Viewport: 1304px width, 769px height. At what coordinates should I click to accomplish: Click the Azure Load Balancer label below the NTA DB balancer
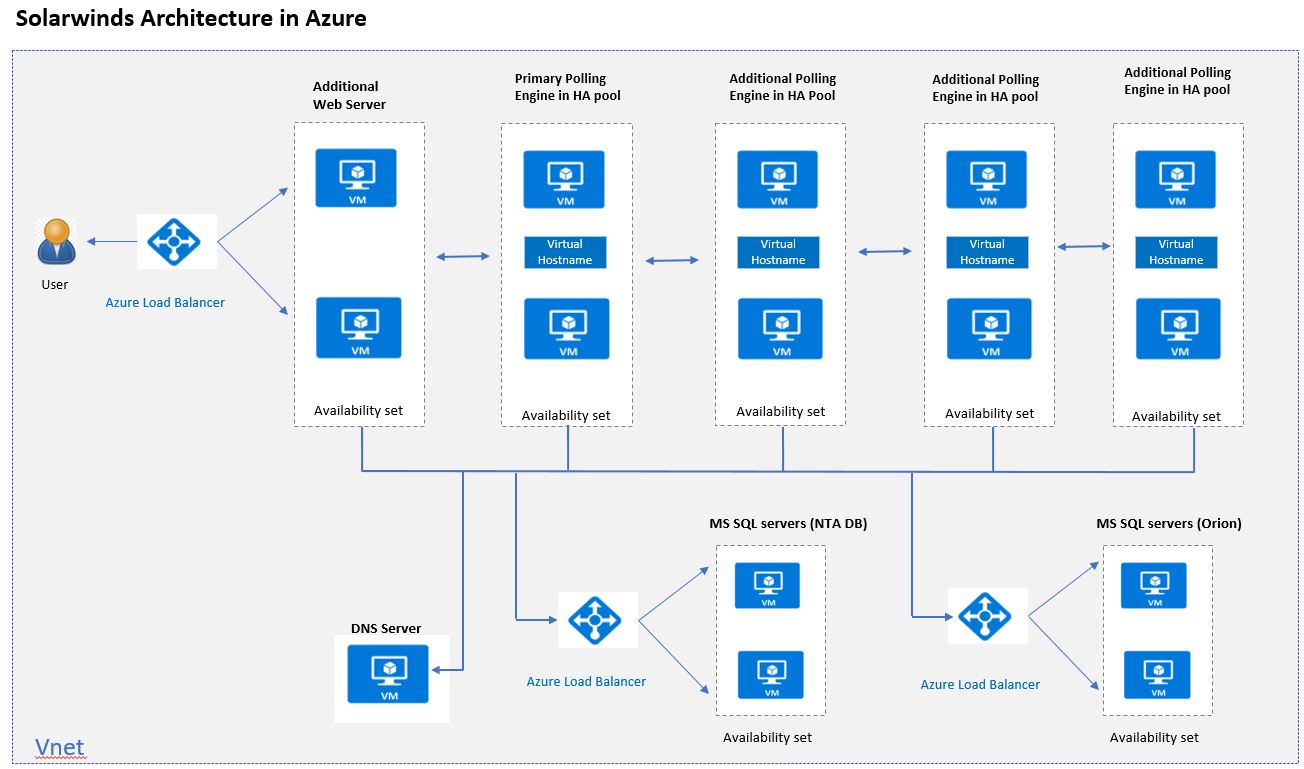[x=586, y=681]
